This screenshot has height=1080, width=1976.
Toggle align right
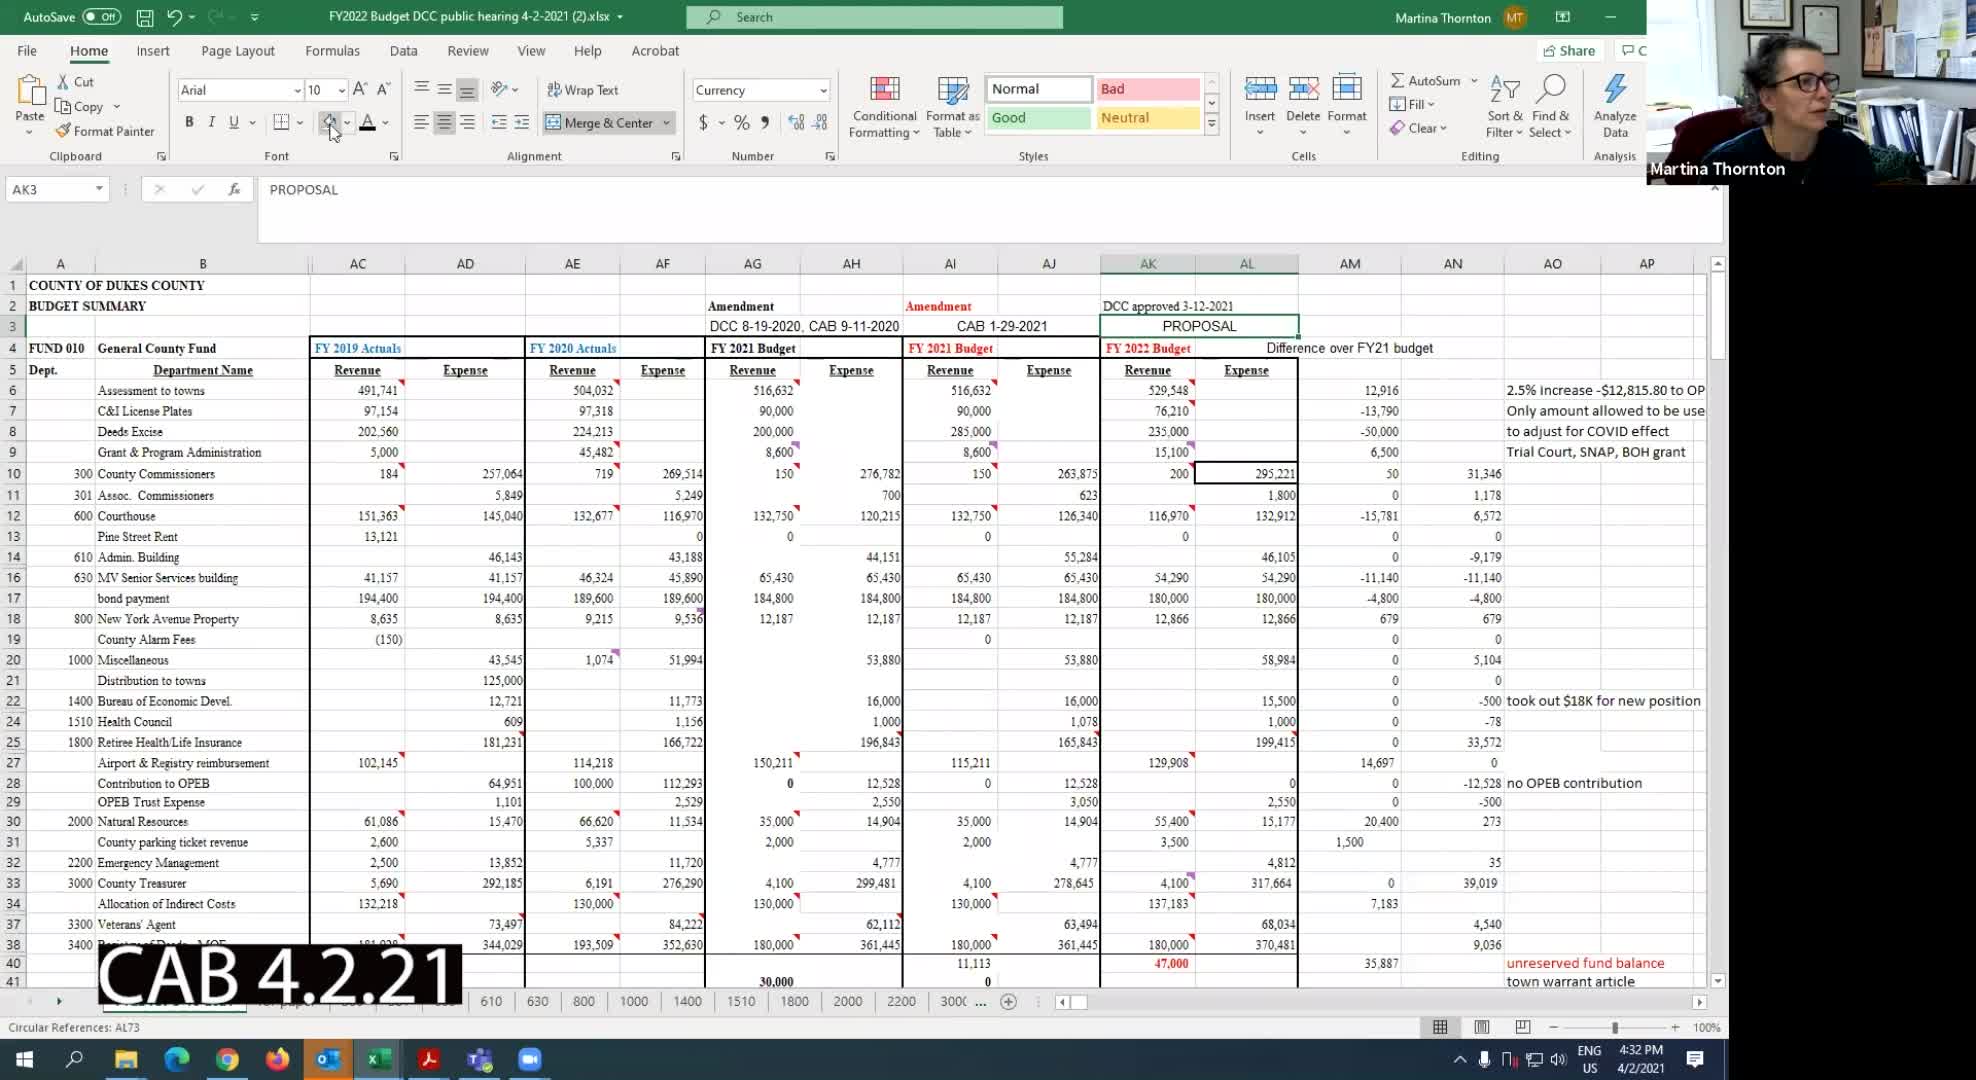tap(467, 122)
